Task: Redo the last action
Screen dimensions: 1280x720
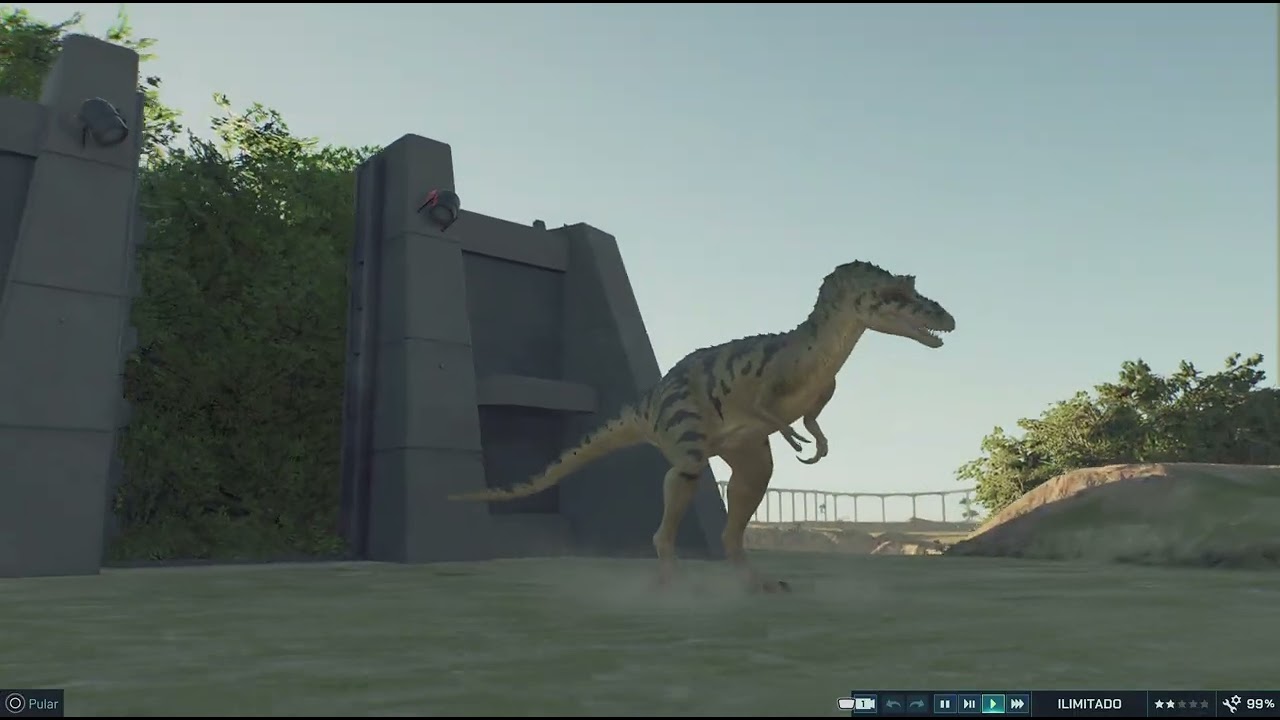Action: click(917, 704)
